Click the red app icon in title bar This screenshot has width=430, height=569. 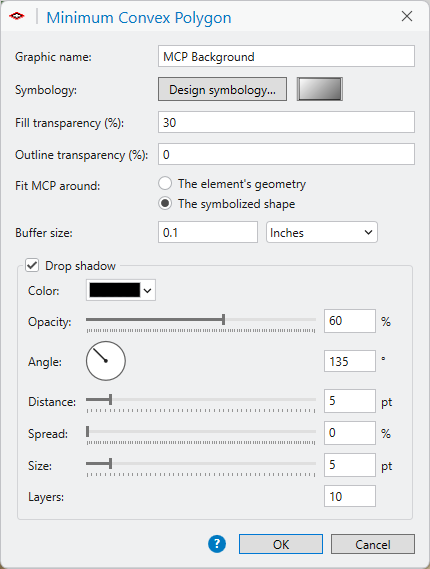(x=17, y=16)
